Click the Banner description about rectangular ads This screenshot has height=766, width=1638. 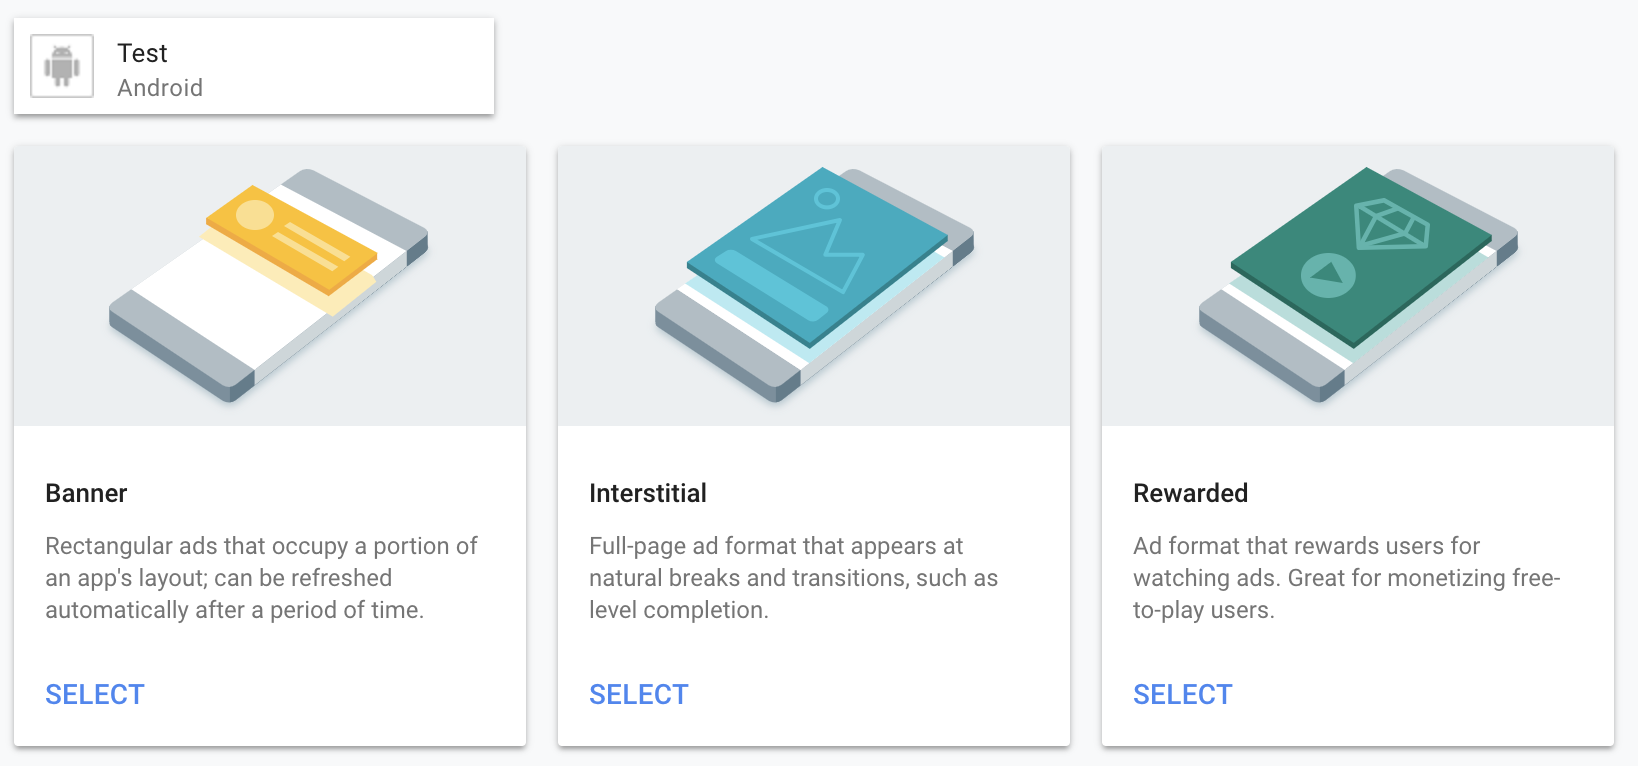click(261, 578)
